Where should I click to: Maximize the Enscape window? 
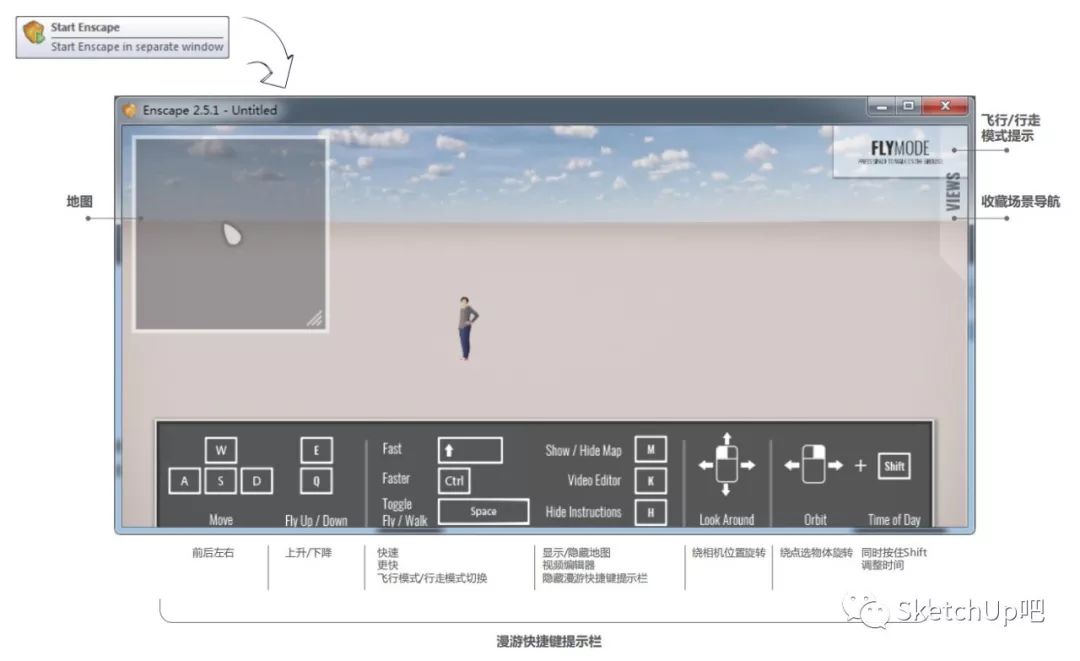[x=908, y=106]
